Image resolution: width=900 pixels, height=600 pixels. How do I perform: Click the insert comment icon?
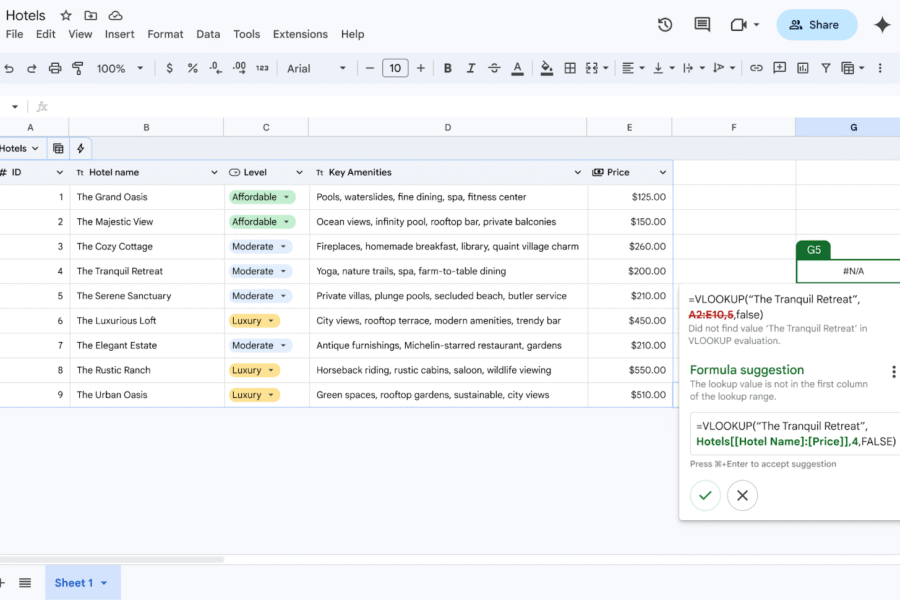click(781, 68)
